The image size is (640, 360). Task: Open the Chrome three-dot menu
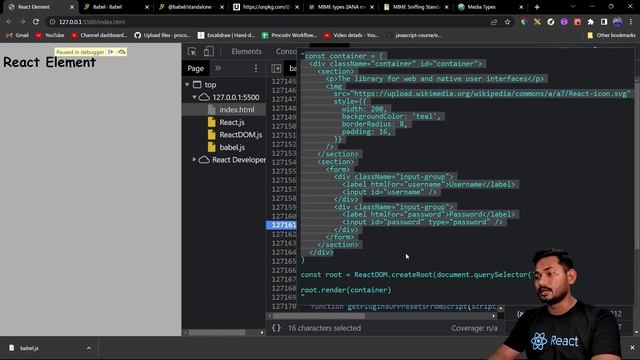coord(631,22)
